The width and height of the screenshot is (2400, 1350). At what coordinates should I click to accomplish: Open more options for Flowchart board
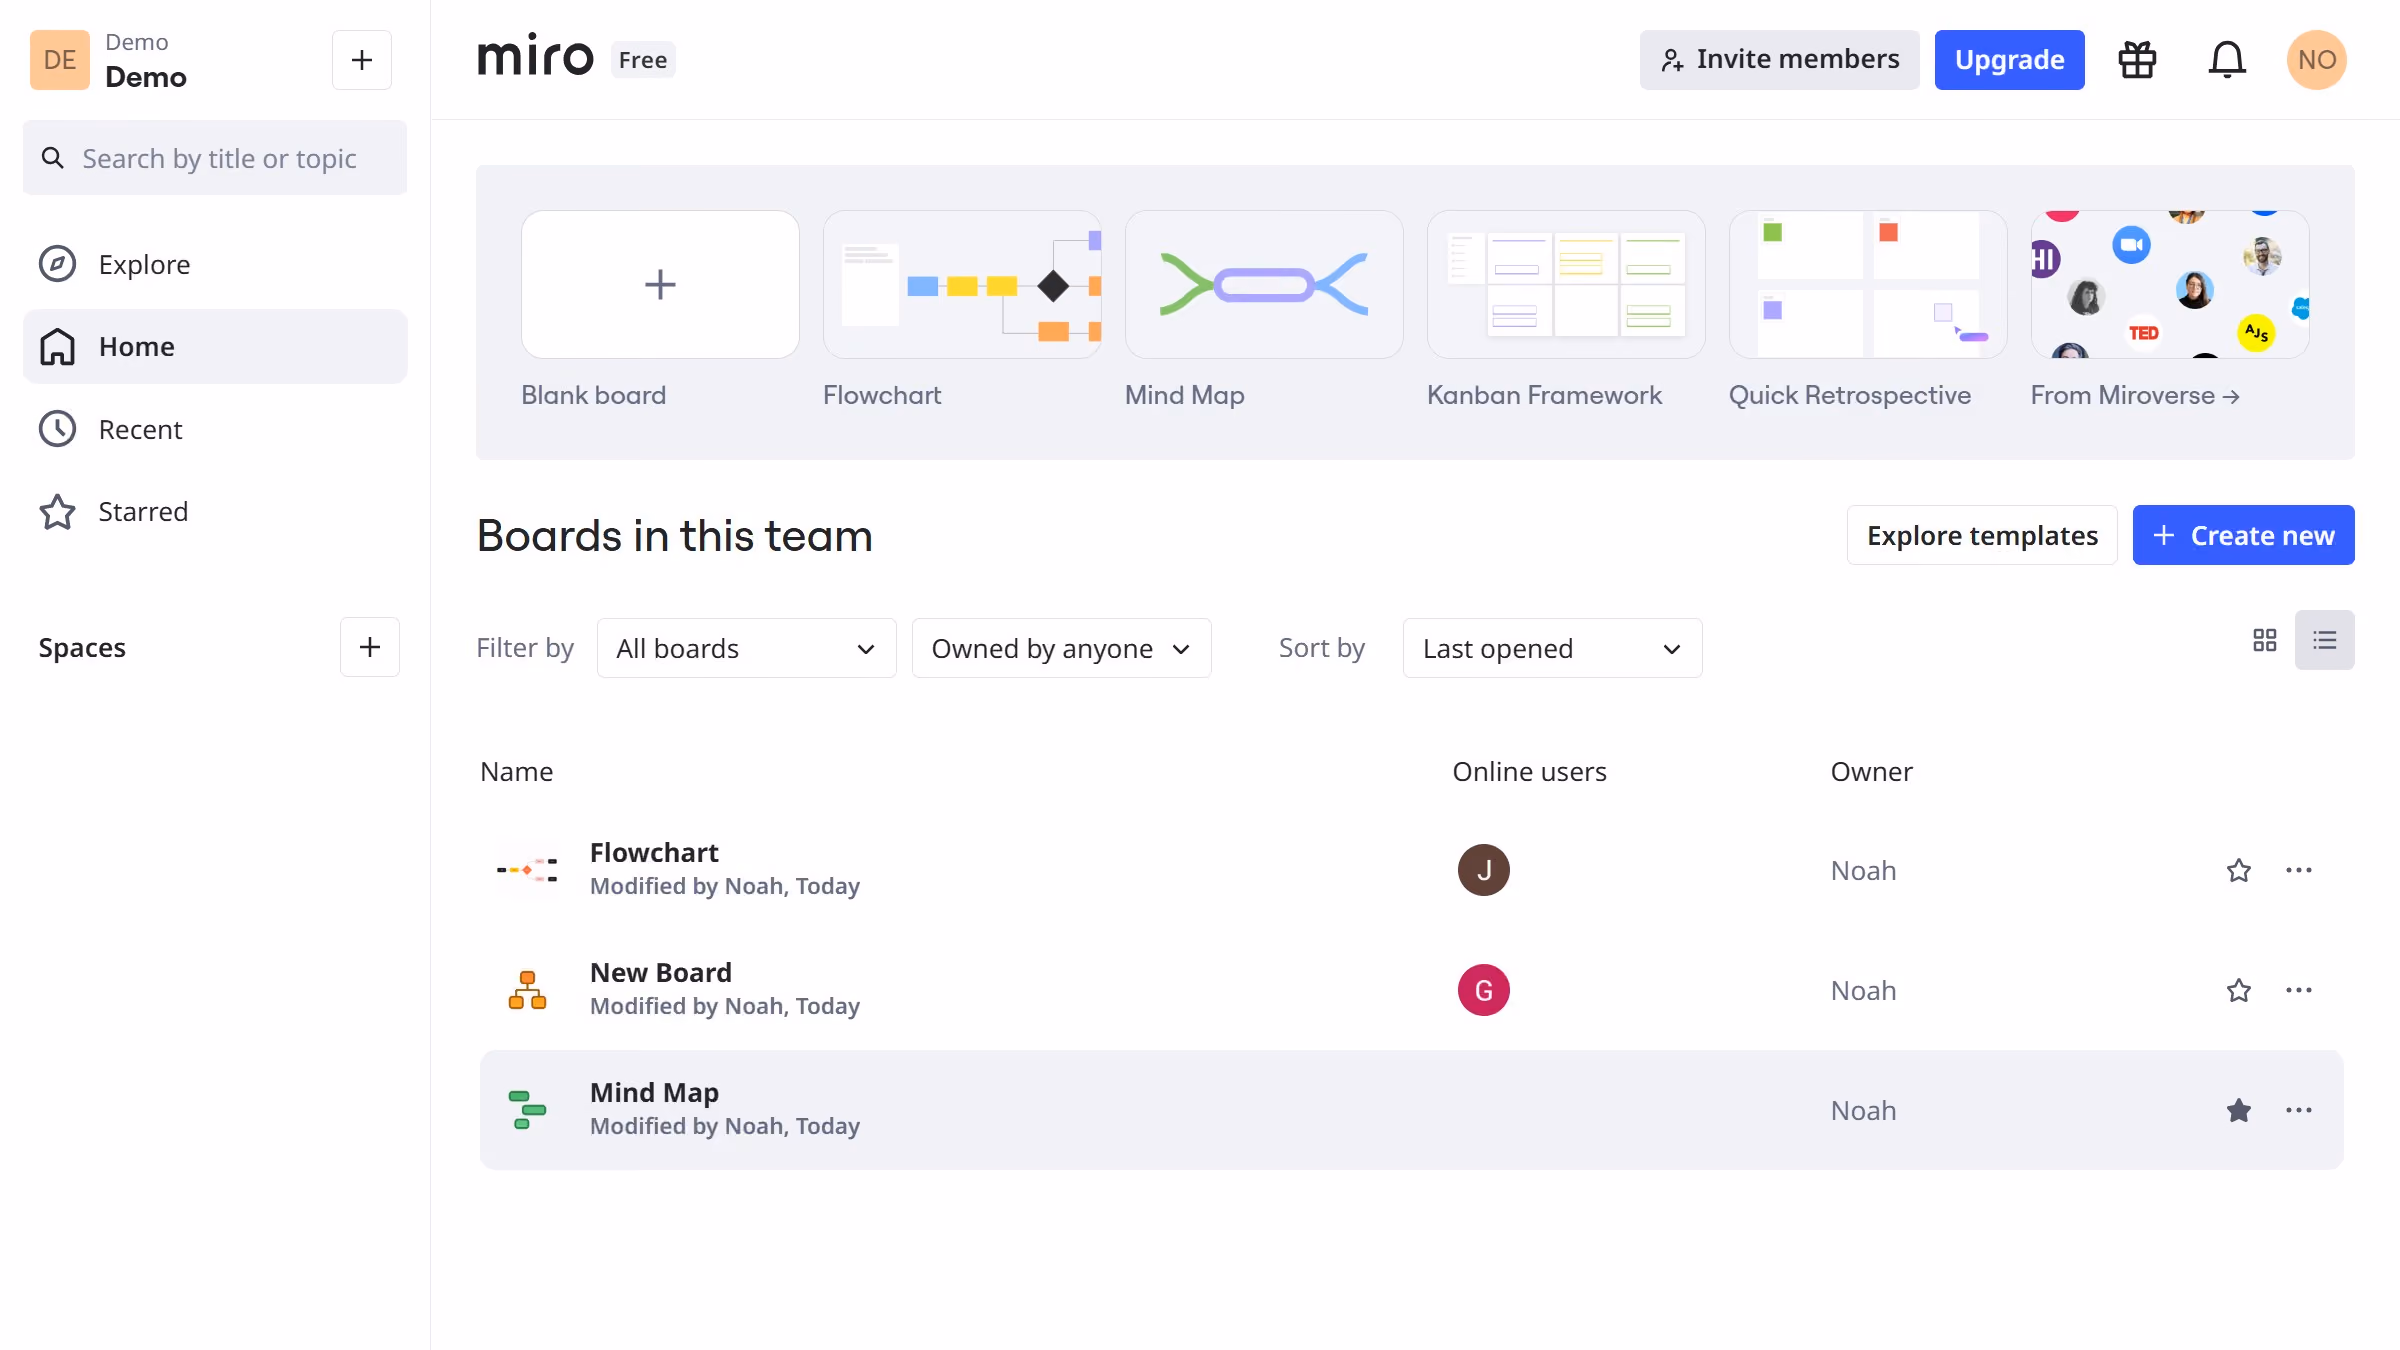(x=2299, y=870)
